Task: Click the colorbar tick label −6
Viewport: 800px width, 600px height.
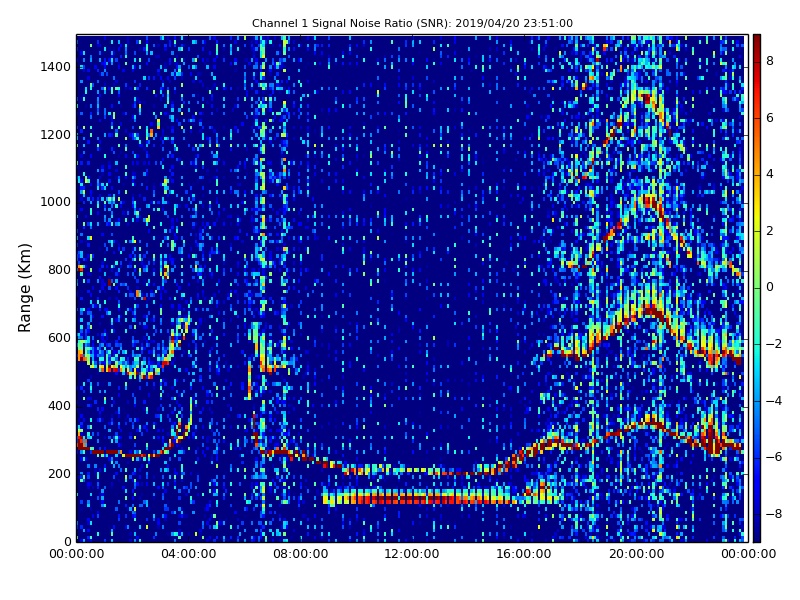Action: click(774, 457)
